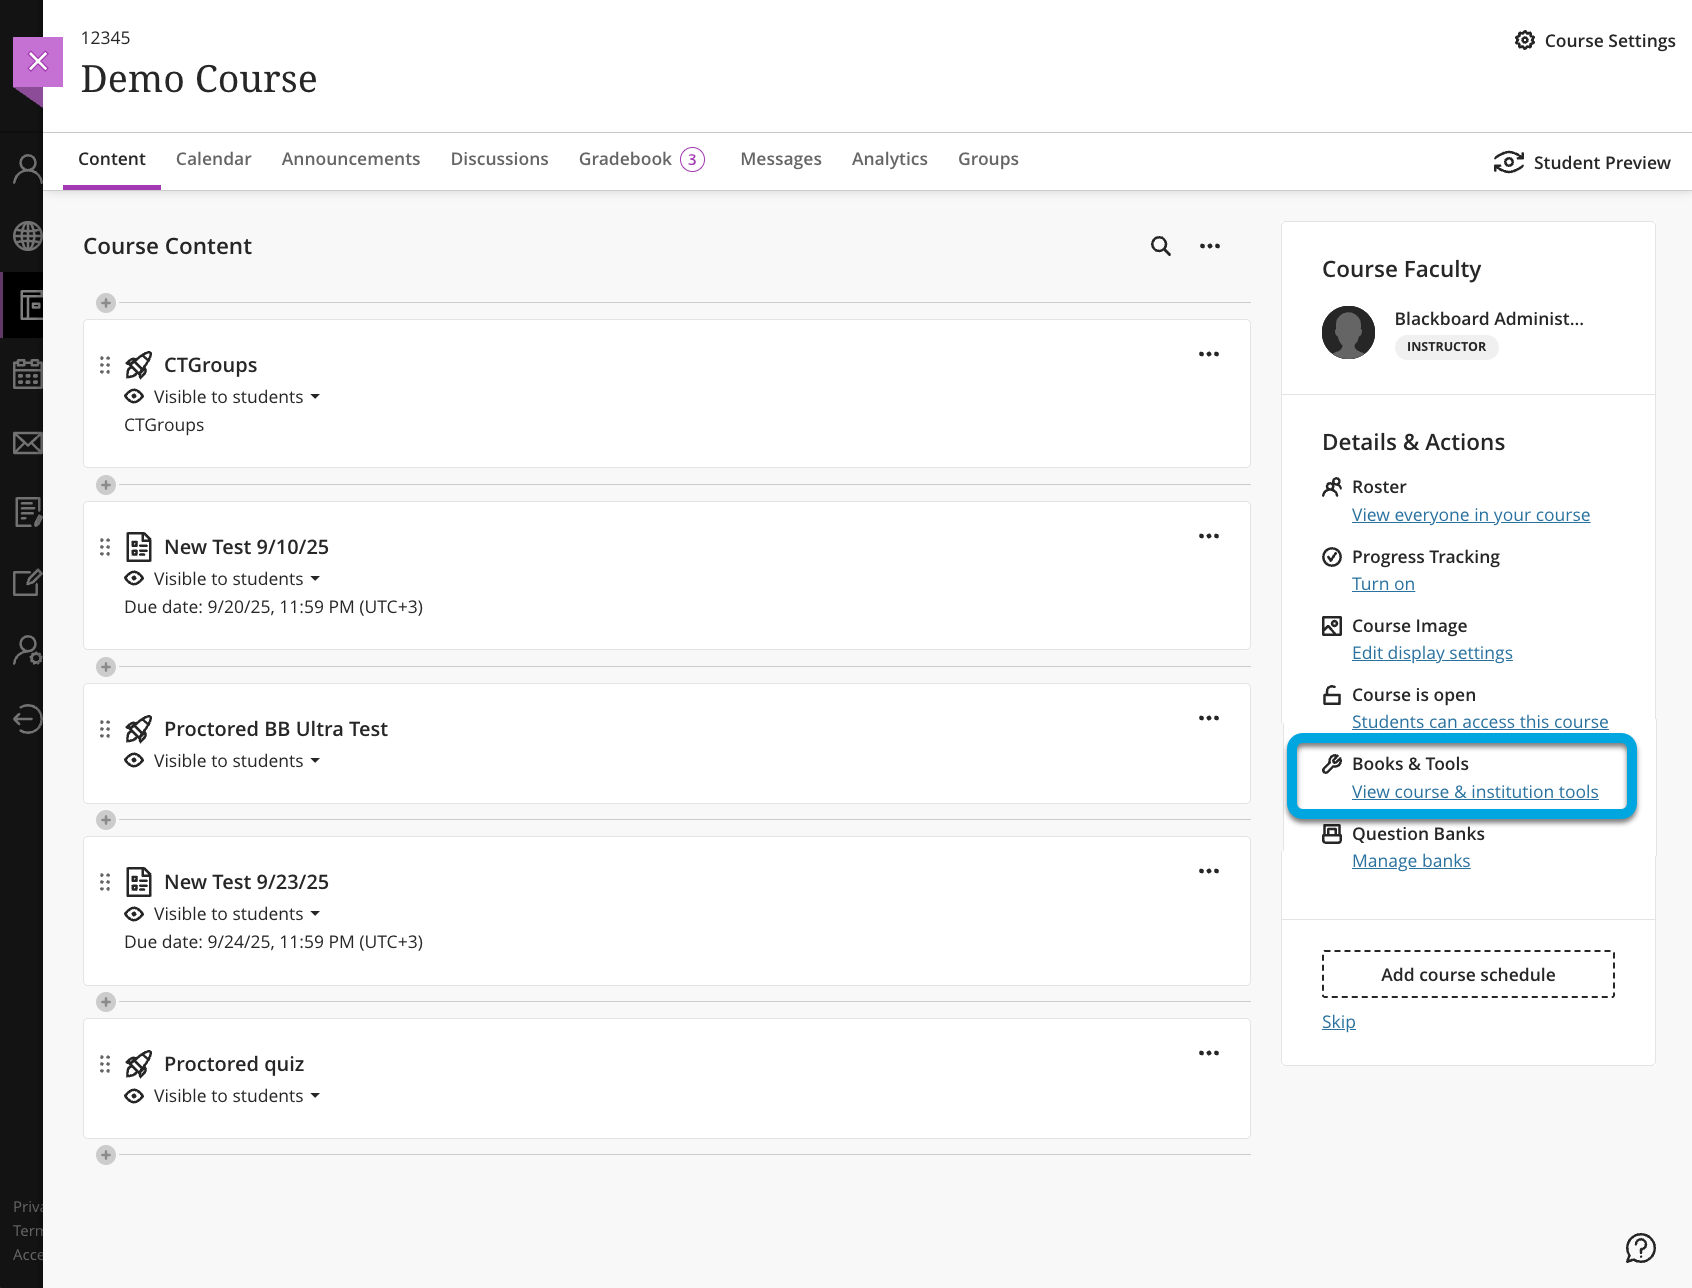Screen dimensions: 1692x1288
Task: Open the help icon at bottom right
Action: pyautogui.click(x=1640, y=1248)
